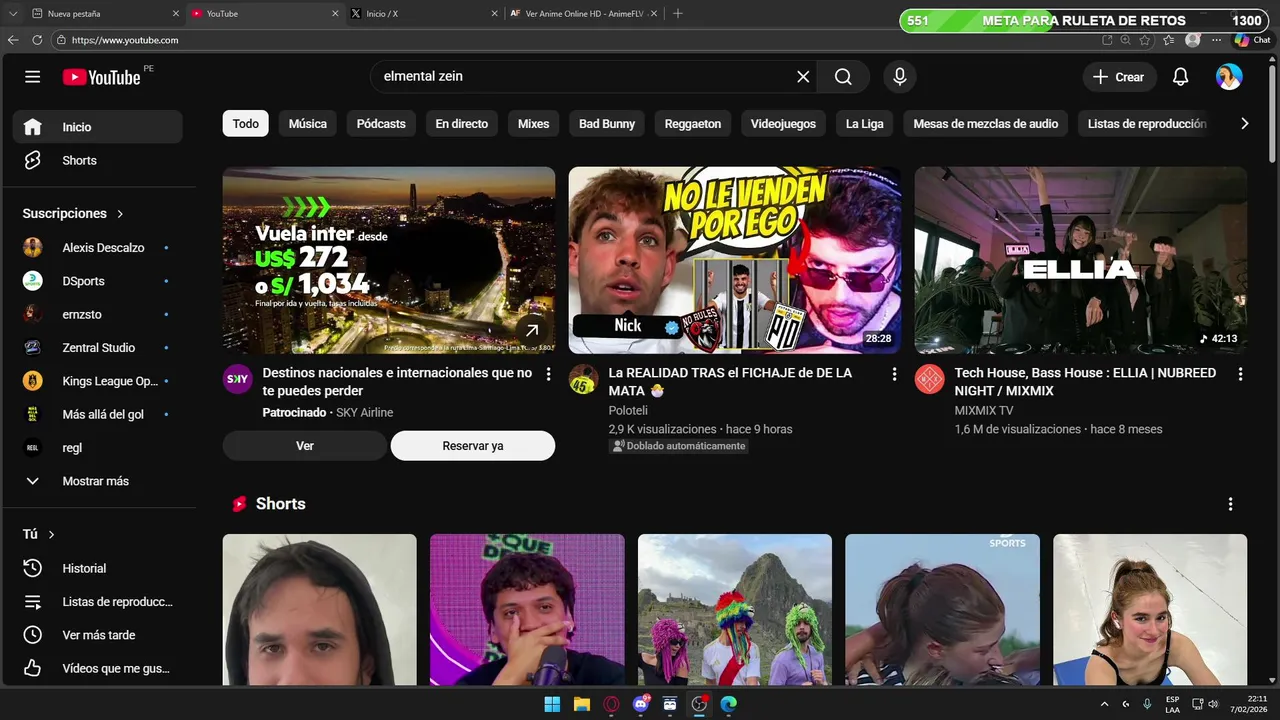Open Microsoft Edge from the taskbar
The image size is (1280, 720).
pos(729,704)
